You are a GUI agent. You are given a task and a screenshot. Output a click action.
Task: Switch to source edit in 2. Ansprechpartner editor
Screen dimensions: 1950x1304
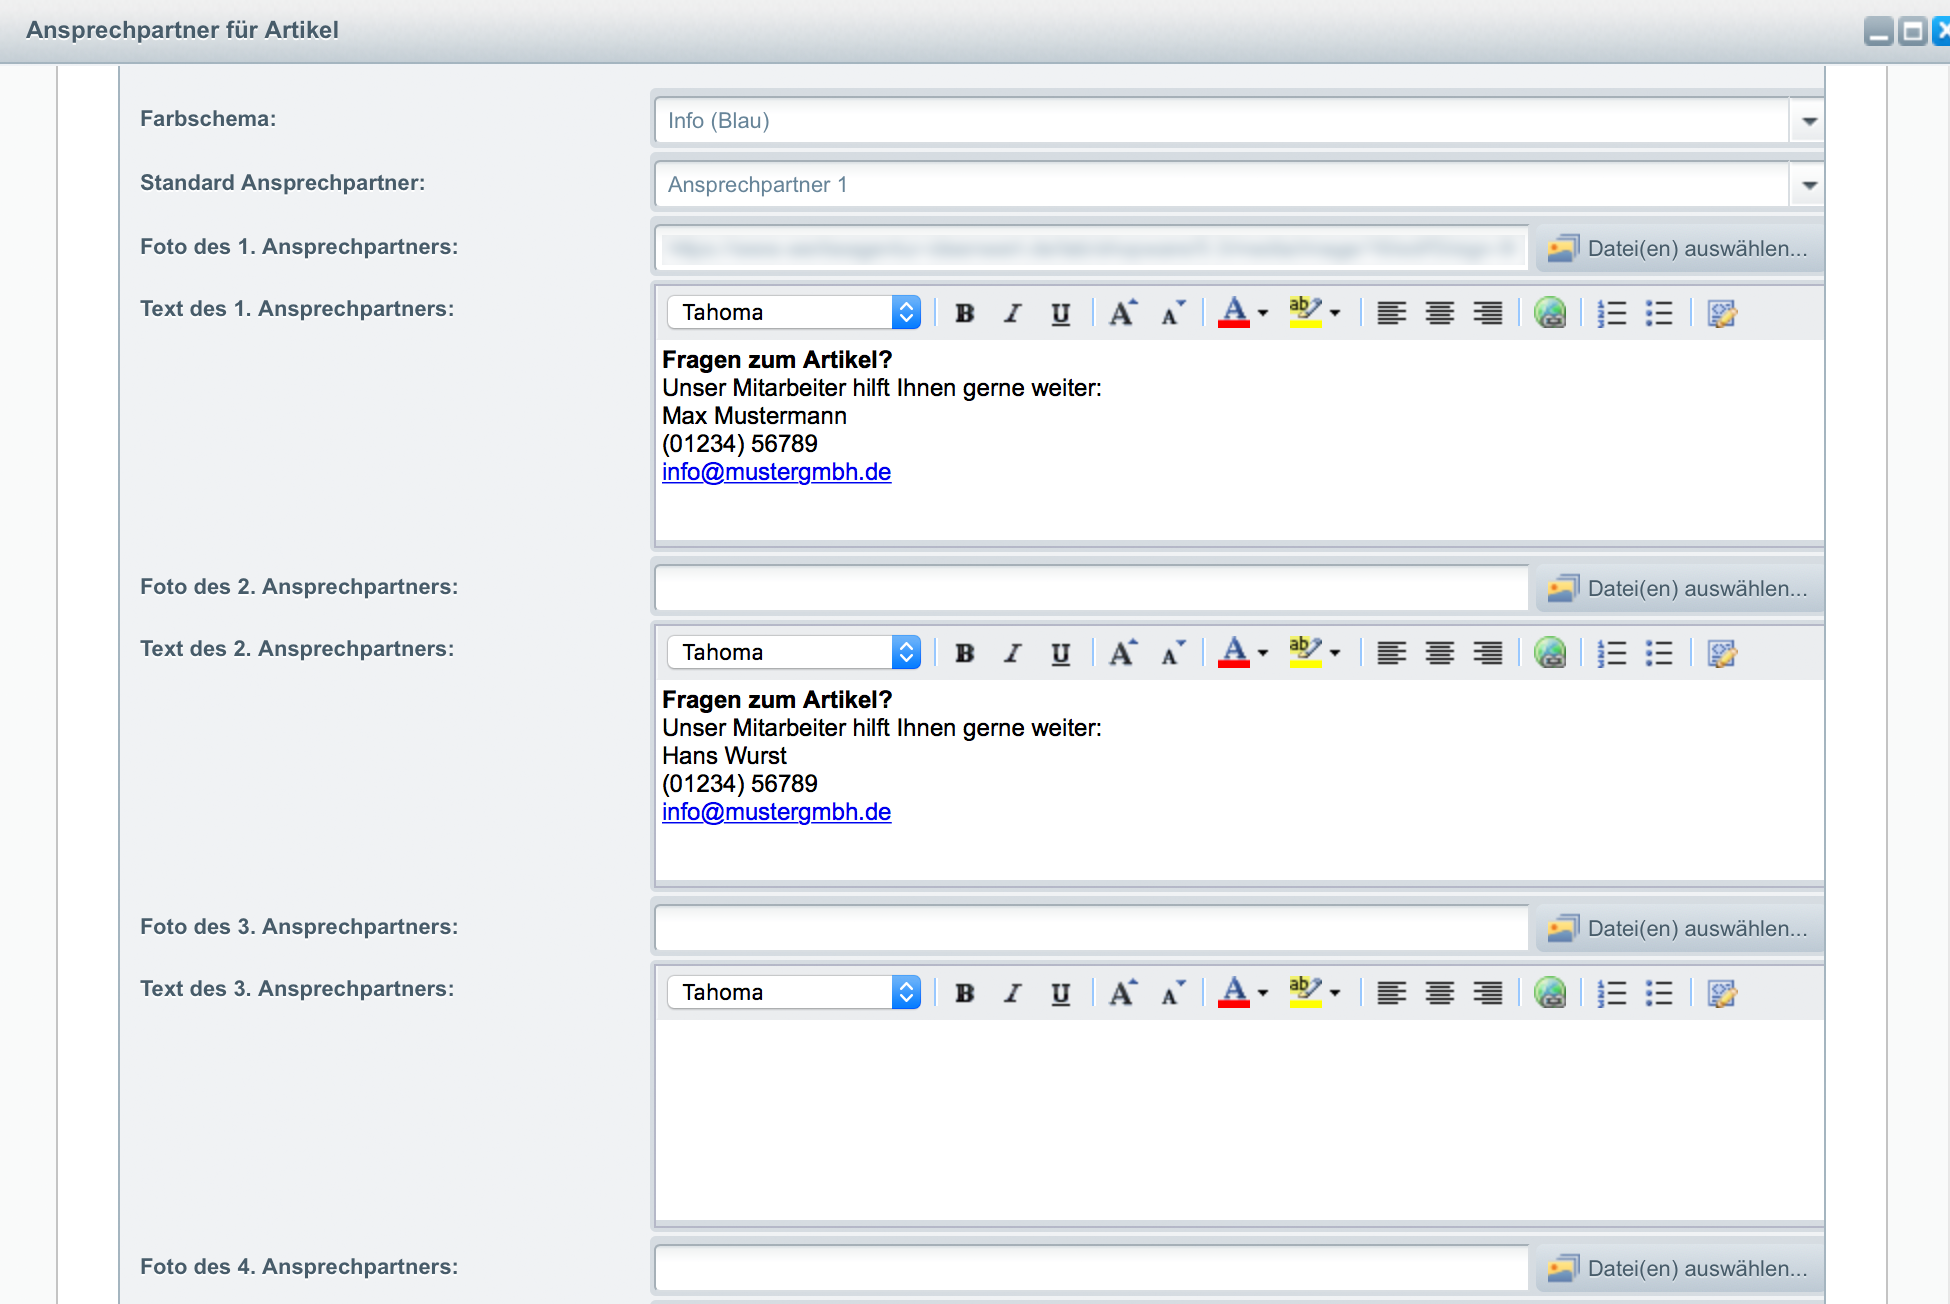click(1722, 653)
